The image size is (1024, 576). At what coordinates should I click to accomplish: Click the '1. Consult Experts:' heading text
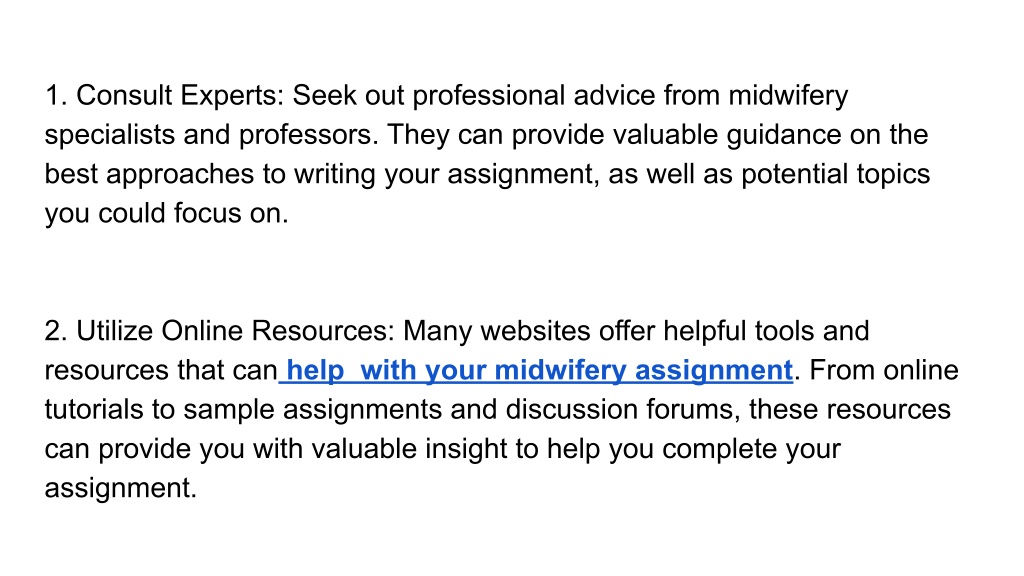tap(165, 95)
